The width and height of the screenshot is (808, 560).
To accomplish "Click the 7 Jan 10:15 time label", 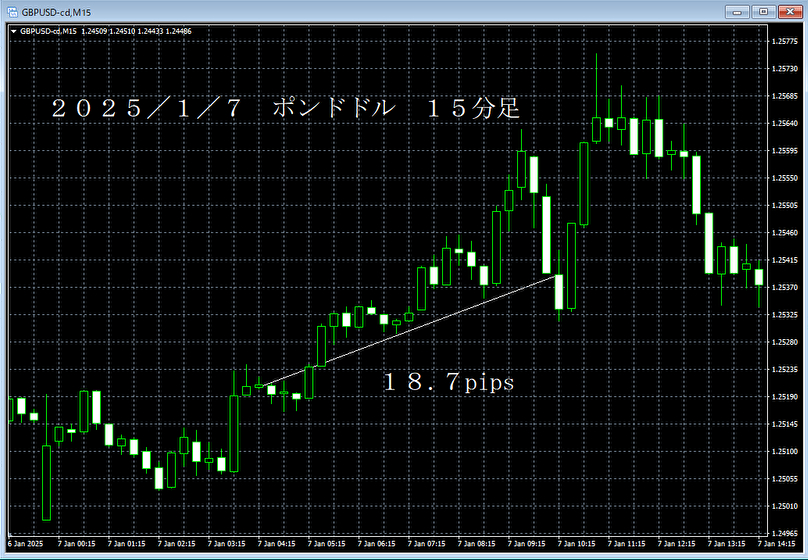I will 578,545.
